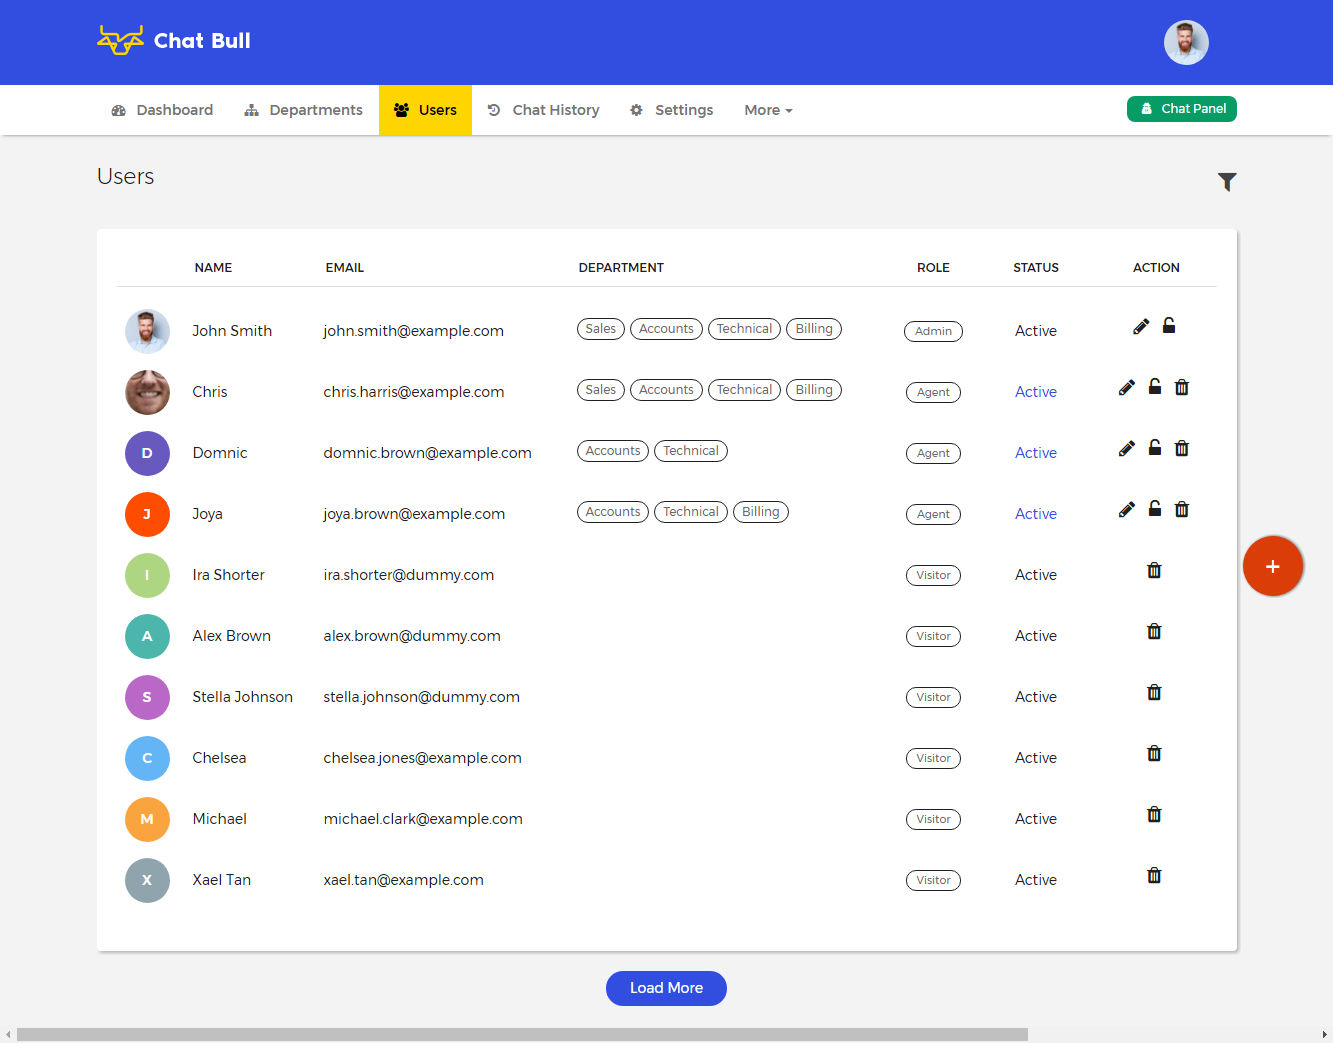This screenshot has height=1043, width=1333.
Task: Delete Stella Johnson with trash icon
Action: 1154,693
